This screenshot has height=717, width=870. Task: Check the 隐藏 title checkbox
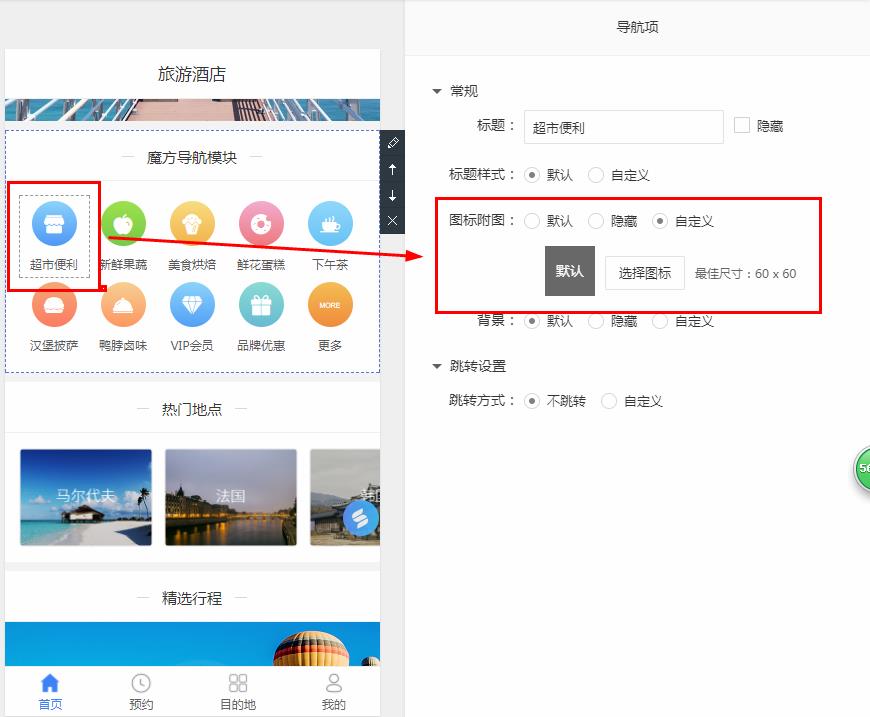click(x=742, y=125)
